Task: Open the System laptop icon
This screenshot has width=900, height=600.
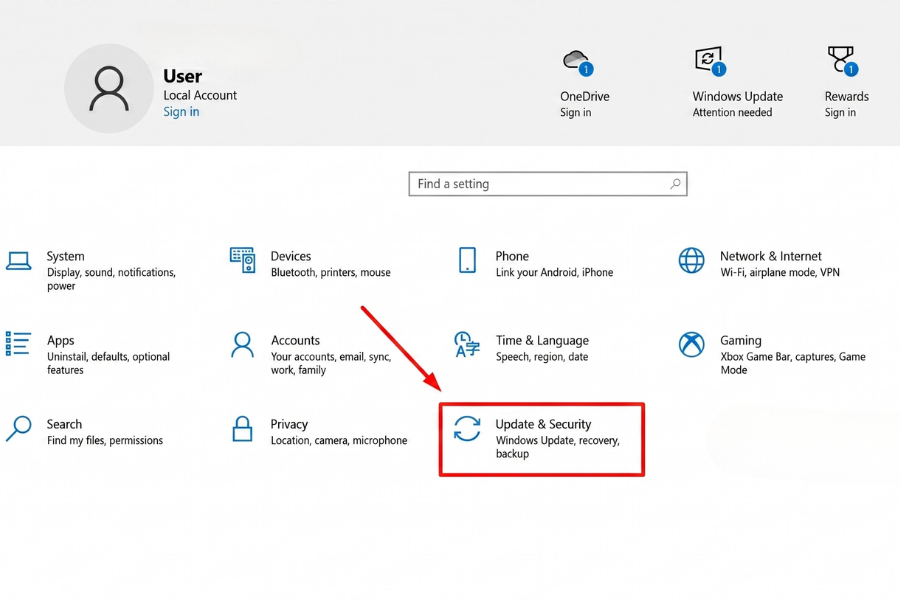Action: 18,261
